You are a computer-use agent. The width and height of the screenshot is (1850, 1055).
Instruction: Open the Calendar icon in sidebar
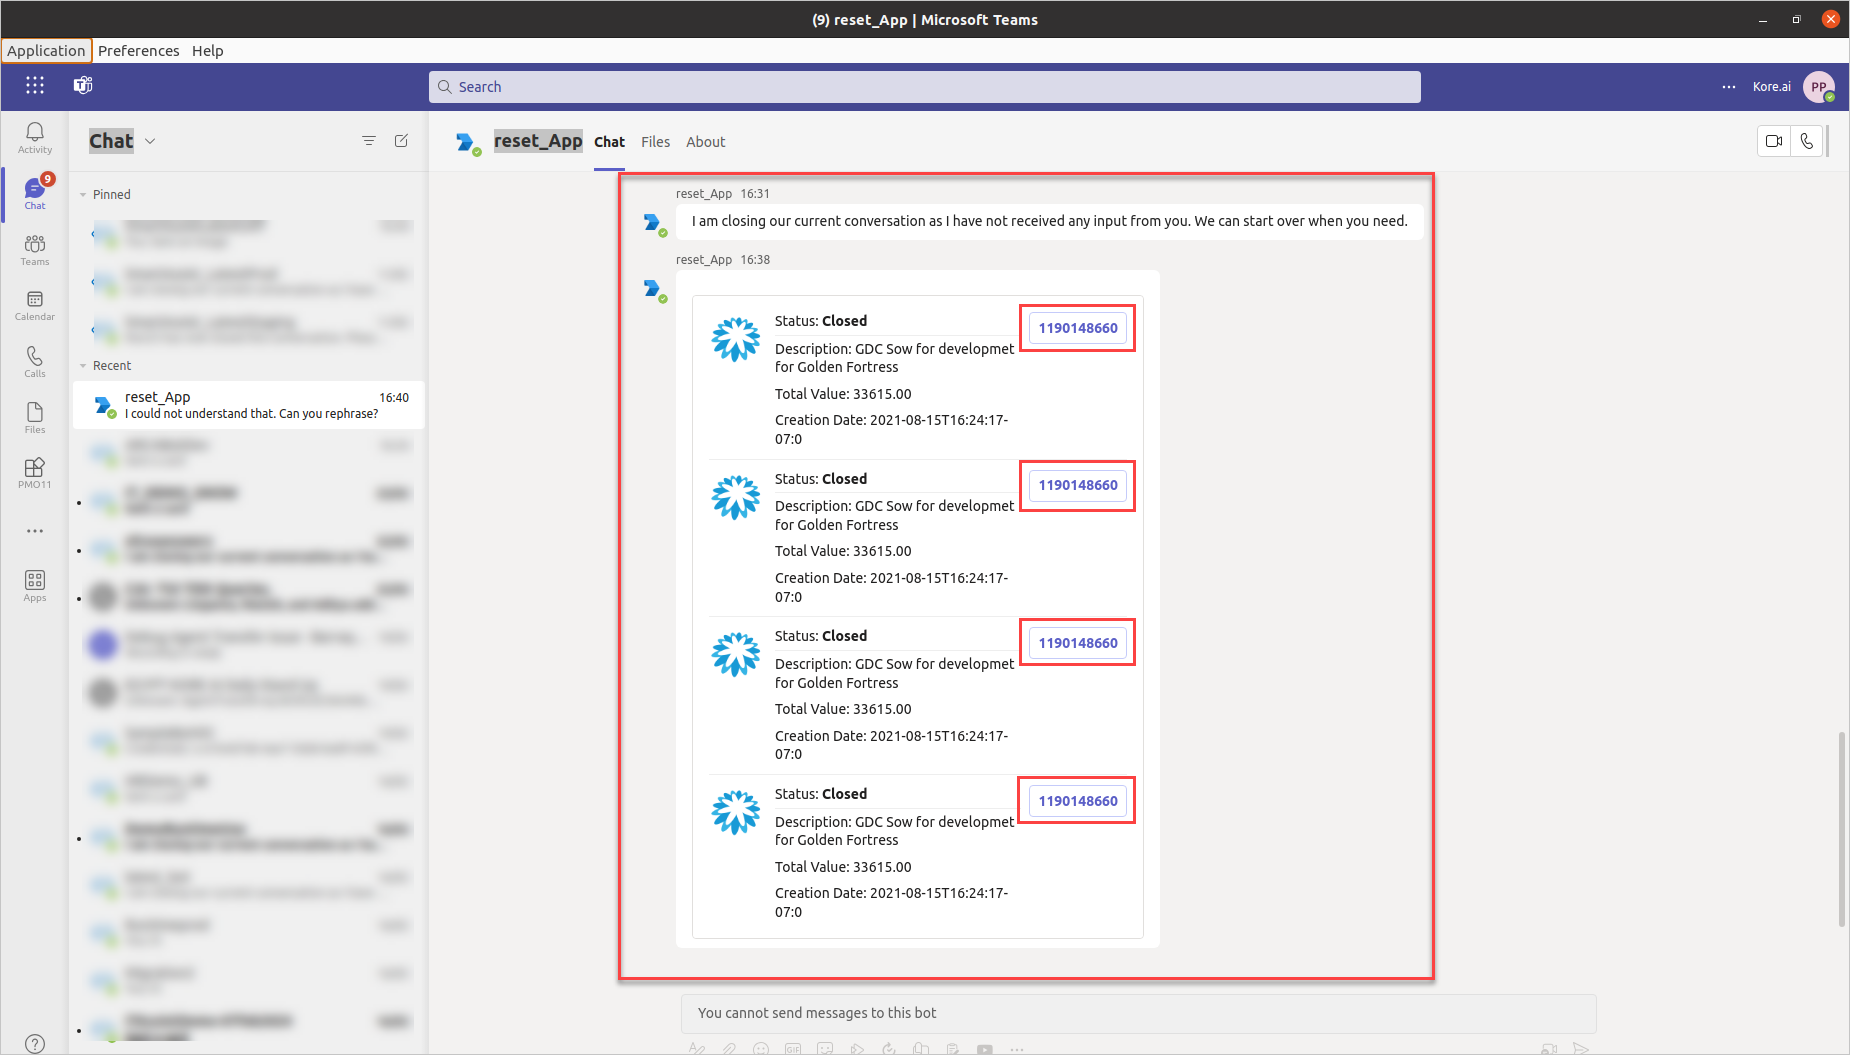click(35, 305)
